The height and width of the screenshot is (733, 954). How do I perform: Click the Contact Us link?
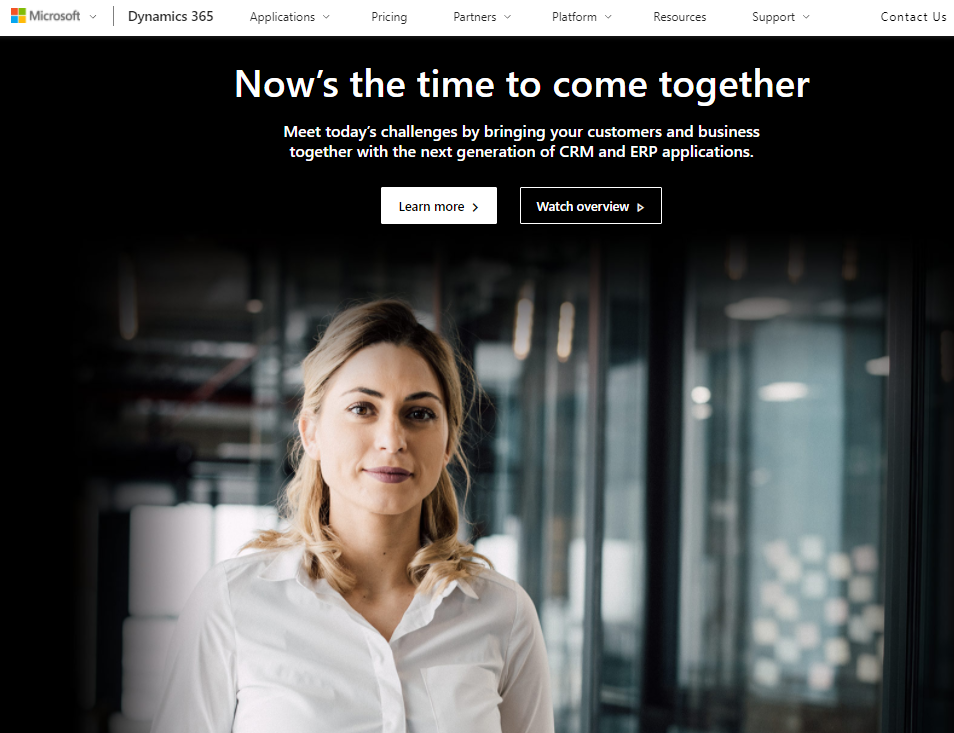pos(913,17)
